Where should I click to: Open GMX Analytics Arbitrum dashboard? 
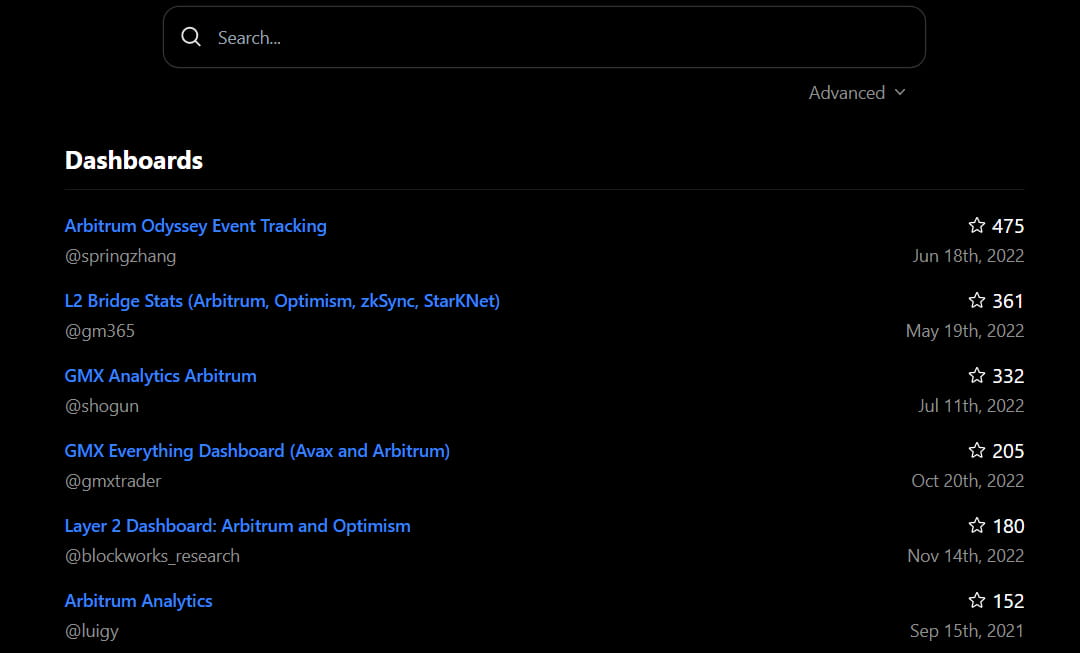pos(161,376)
